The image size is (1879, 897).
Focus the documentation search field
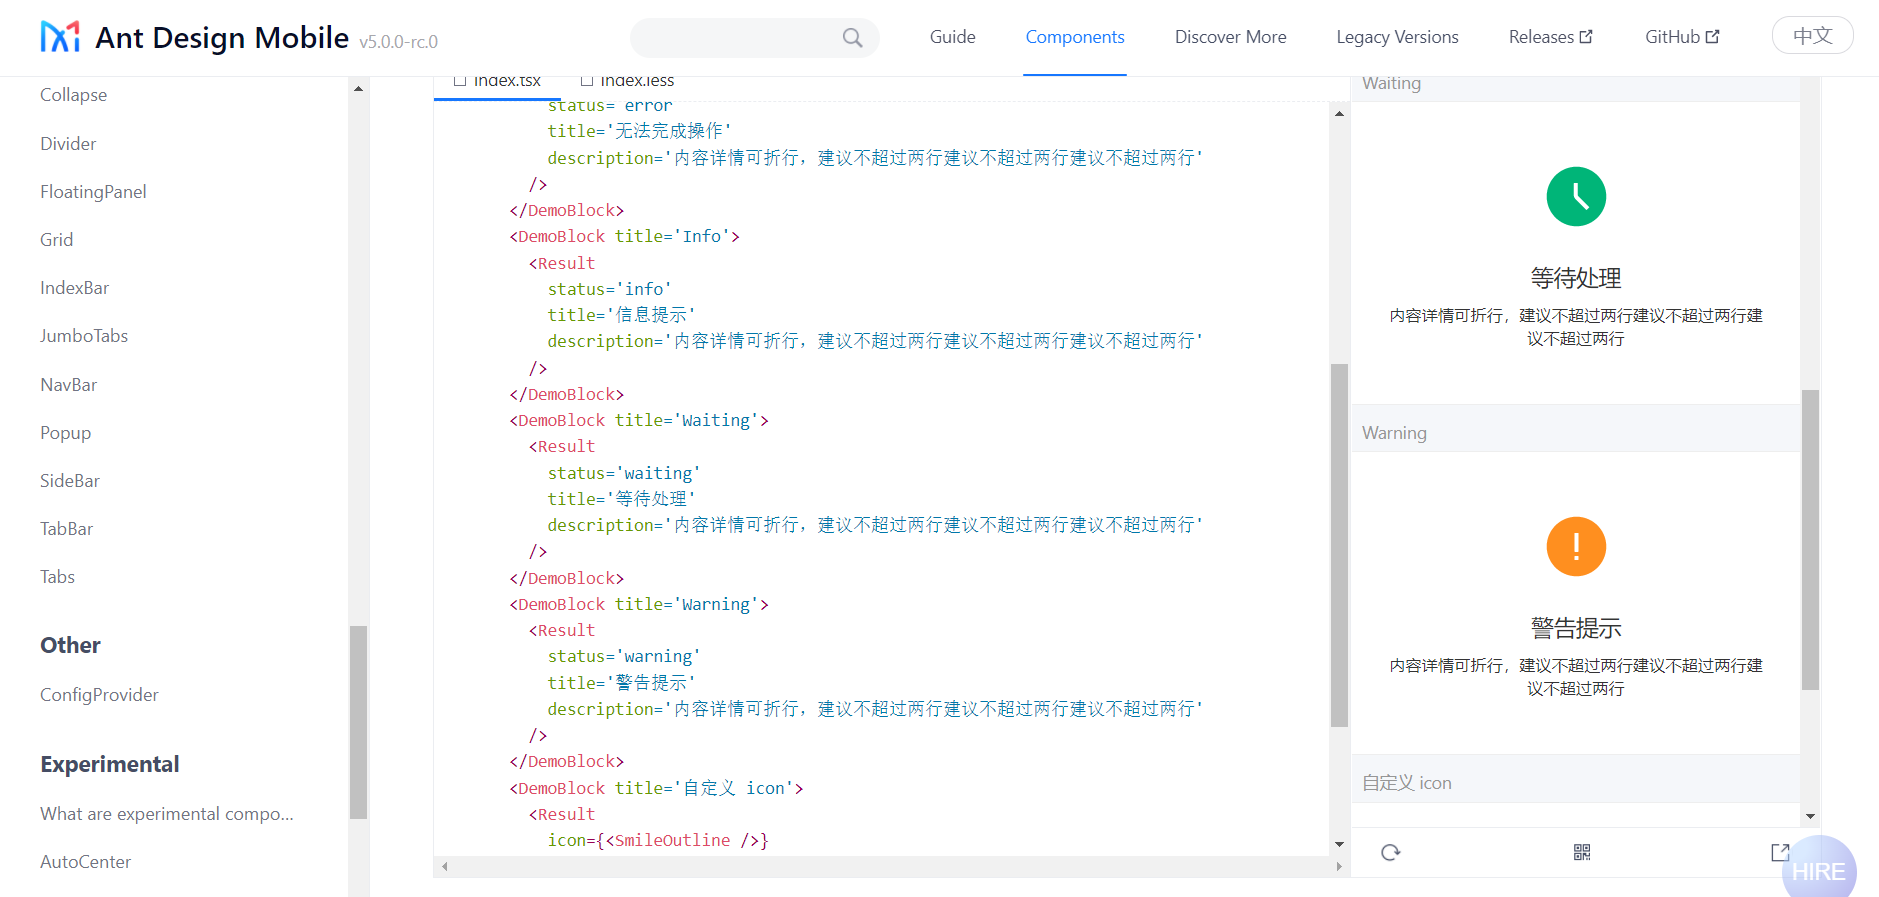pyautogui.click(x=754, y=38)
